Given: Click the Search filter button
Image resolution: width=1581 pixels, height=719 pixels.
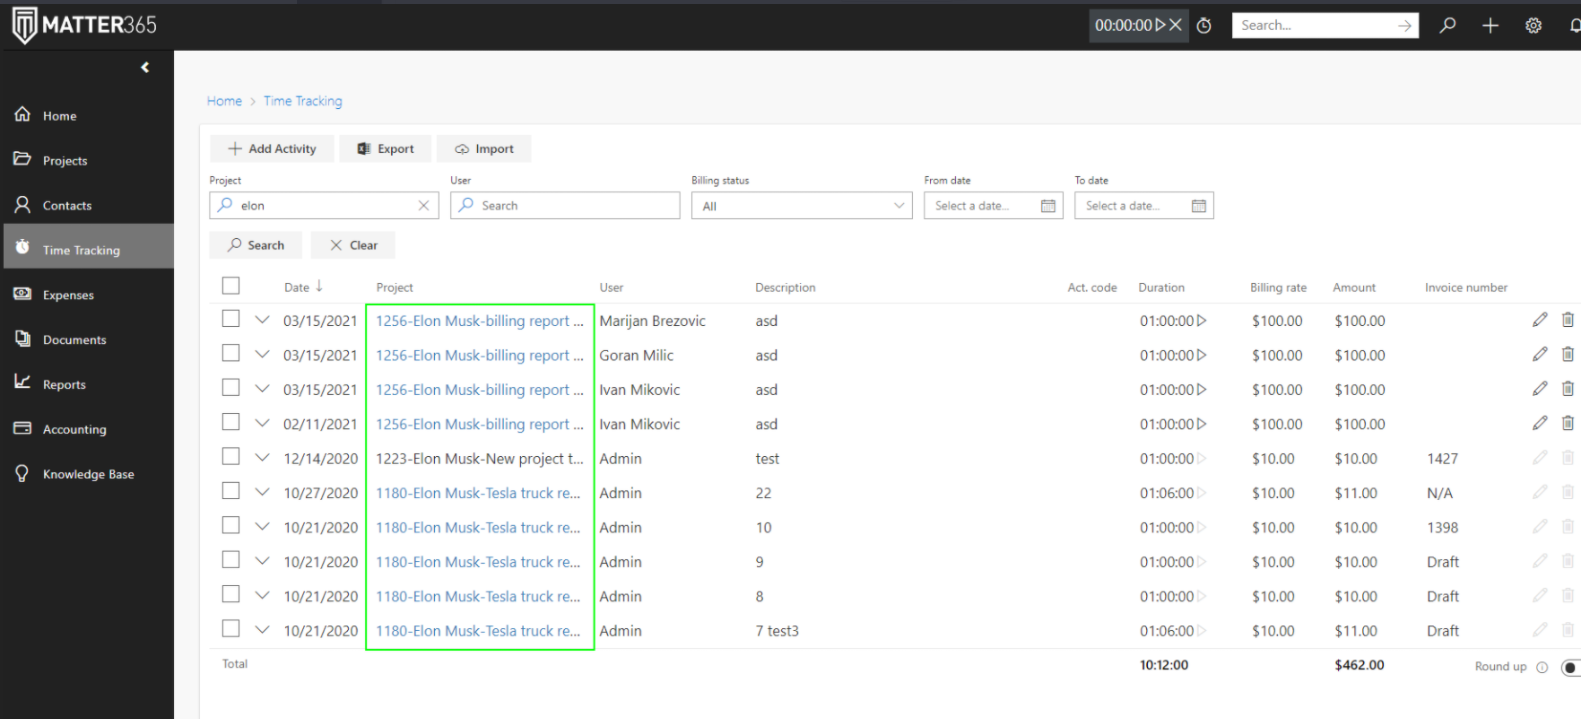Looking at the screenshot, I should pyautogui.click(x=256, y=245).
